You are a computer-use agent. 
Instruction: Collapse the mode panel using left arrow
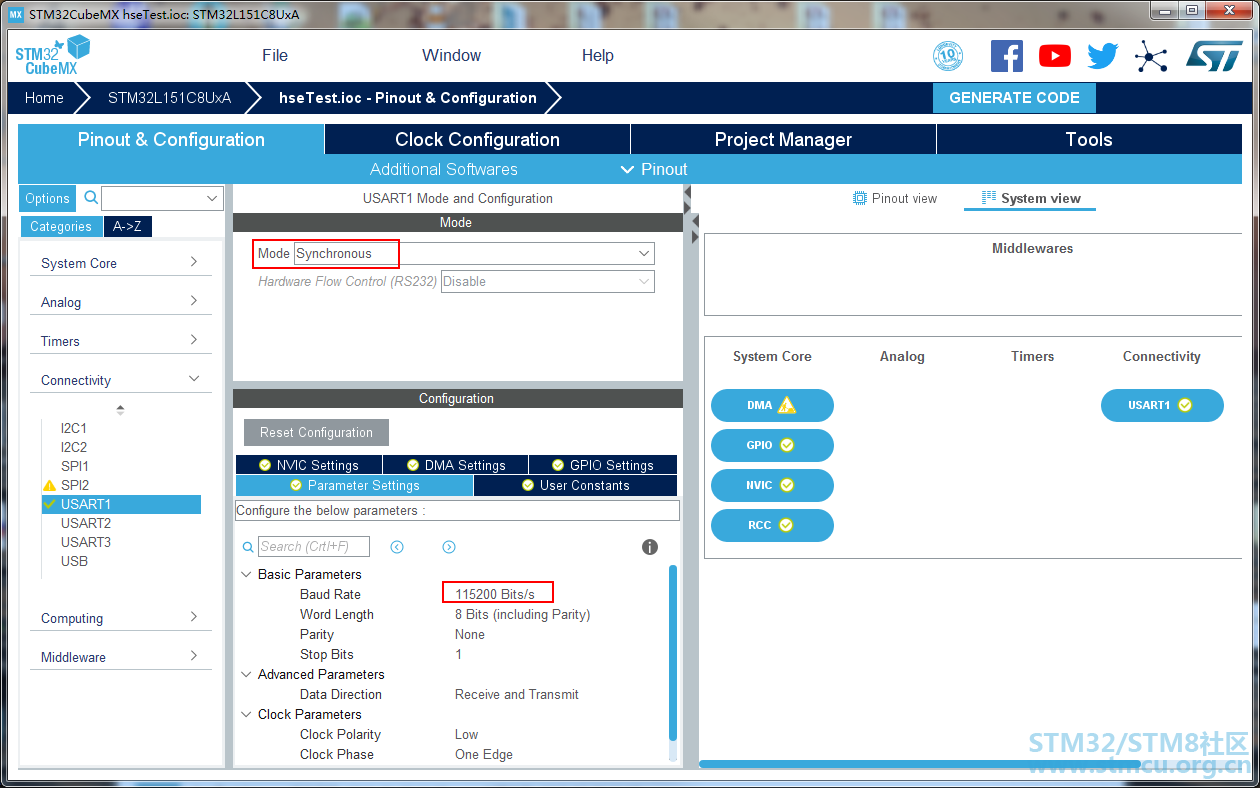[688, 192]
